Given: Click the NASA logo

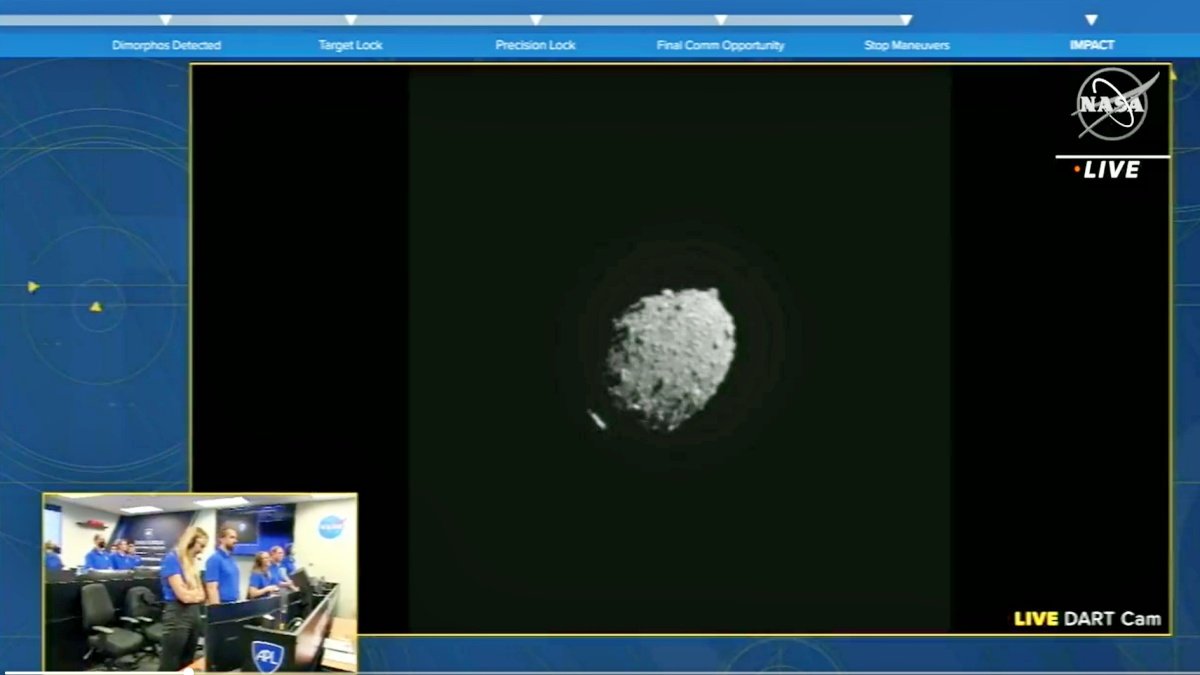Looking at the screenshot, I should 1113,104.
